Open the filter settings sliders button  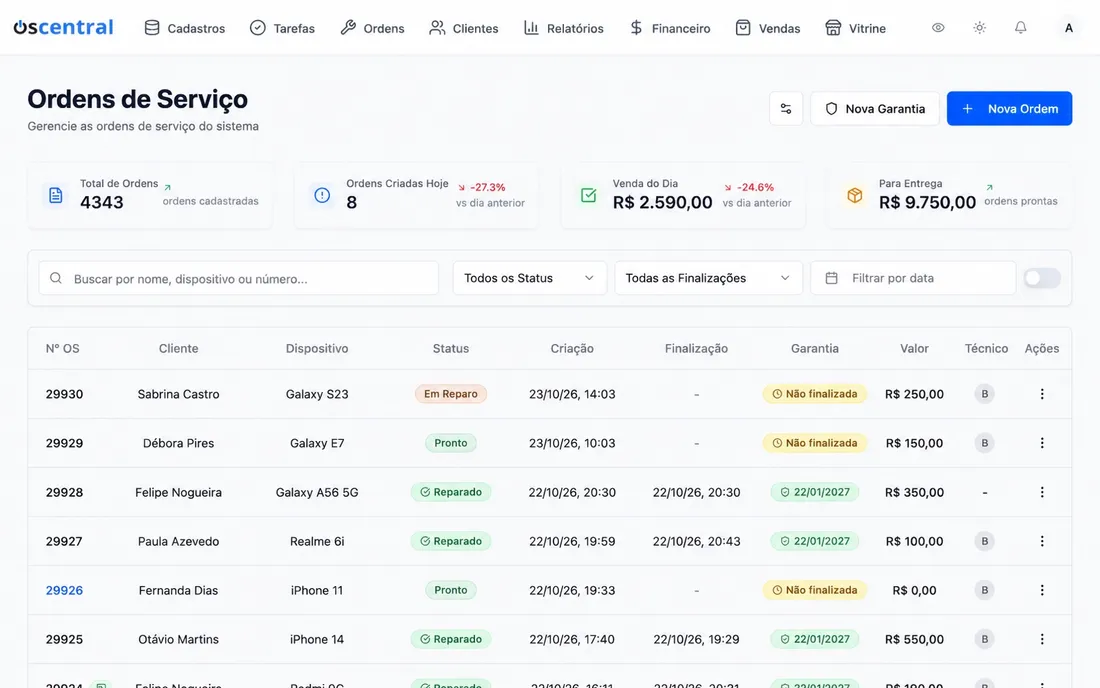[x=786, y=109]
